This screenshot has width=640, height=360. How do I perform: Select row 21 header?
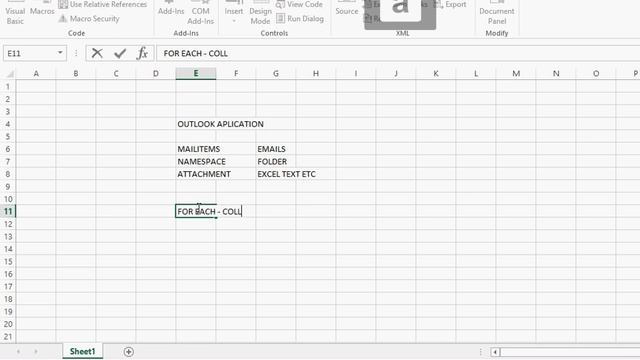tap(8, 337)
